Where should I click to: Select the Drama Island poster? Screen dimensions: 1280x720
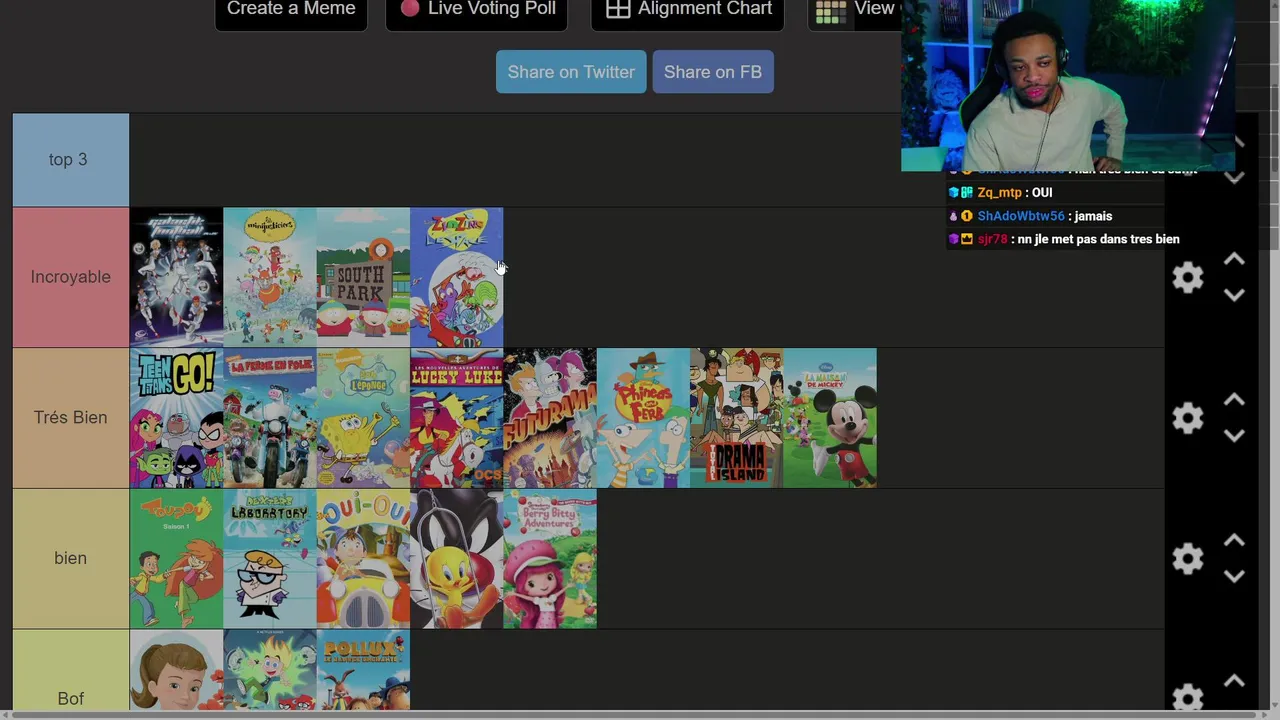pyautogui.click(x=736, y=418)
